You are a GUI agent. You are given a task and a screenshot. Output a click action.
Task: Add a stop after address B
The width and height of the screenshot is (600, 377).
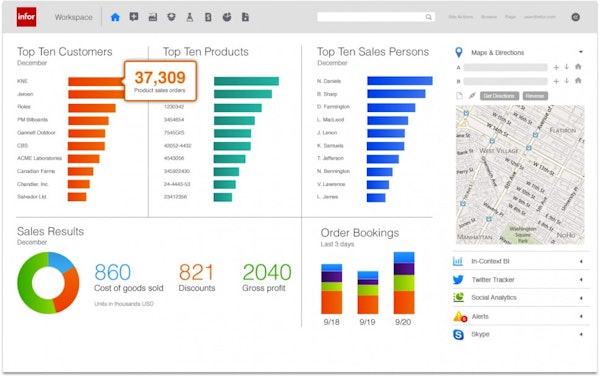(x=556, y=81)
